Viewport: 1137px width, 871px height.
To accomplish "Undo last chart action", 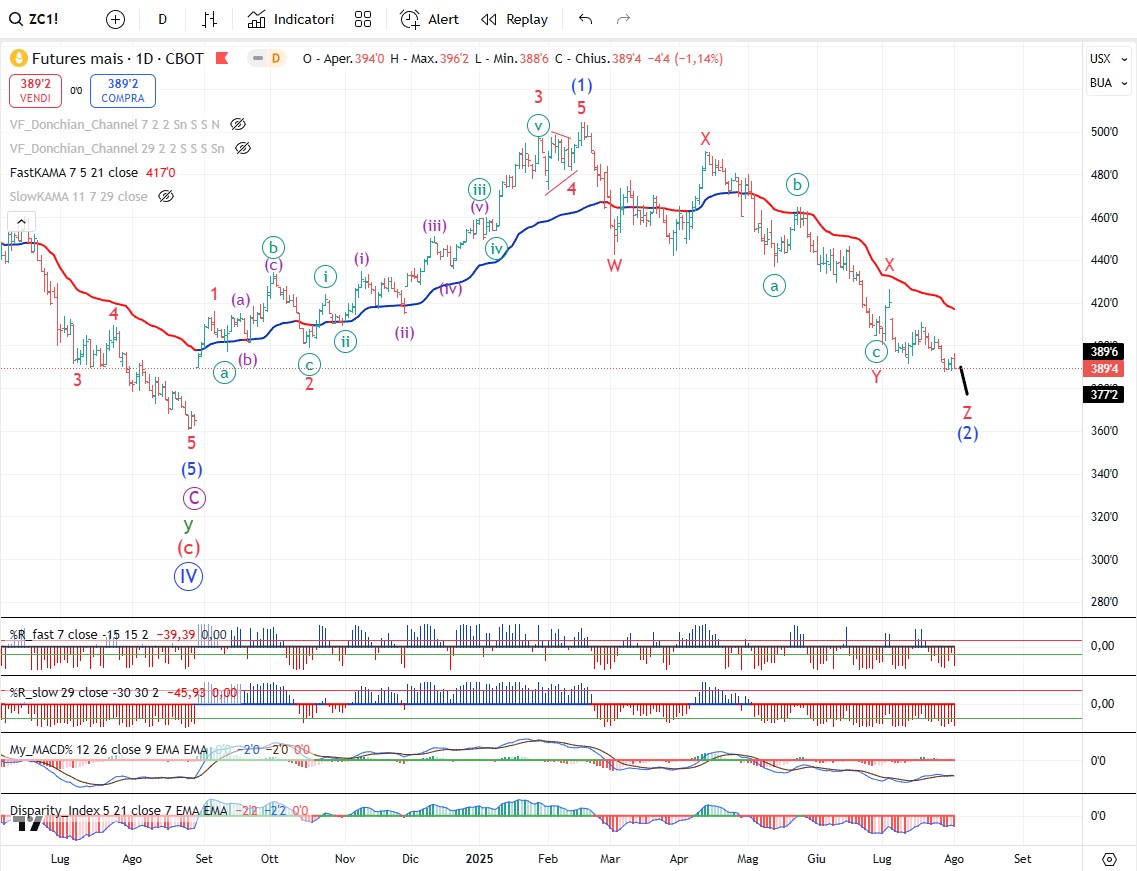I will 586,20.
